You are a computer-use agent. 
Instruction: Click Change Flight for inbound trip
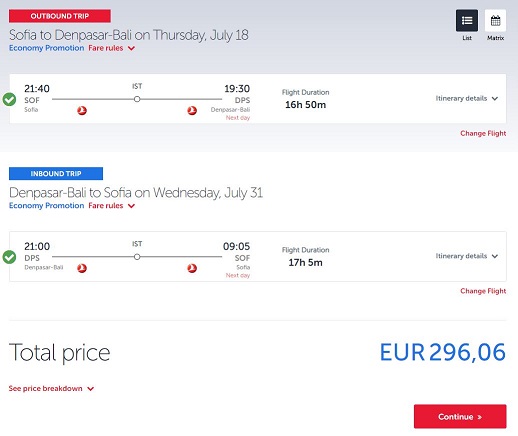point(483,291)
